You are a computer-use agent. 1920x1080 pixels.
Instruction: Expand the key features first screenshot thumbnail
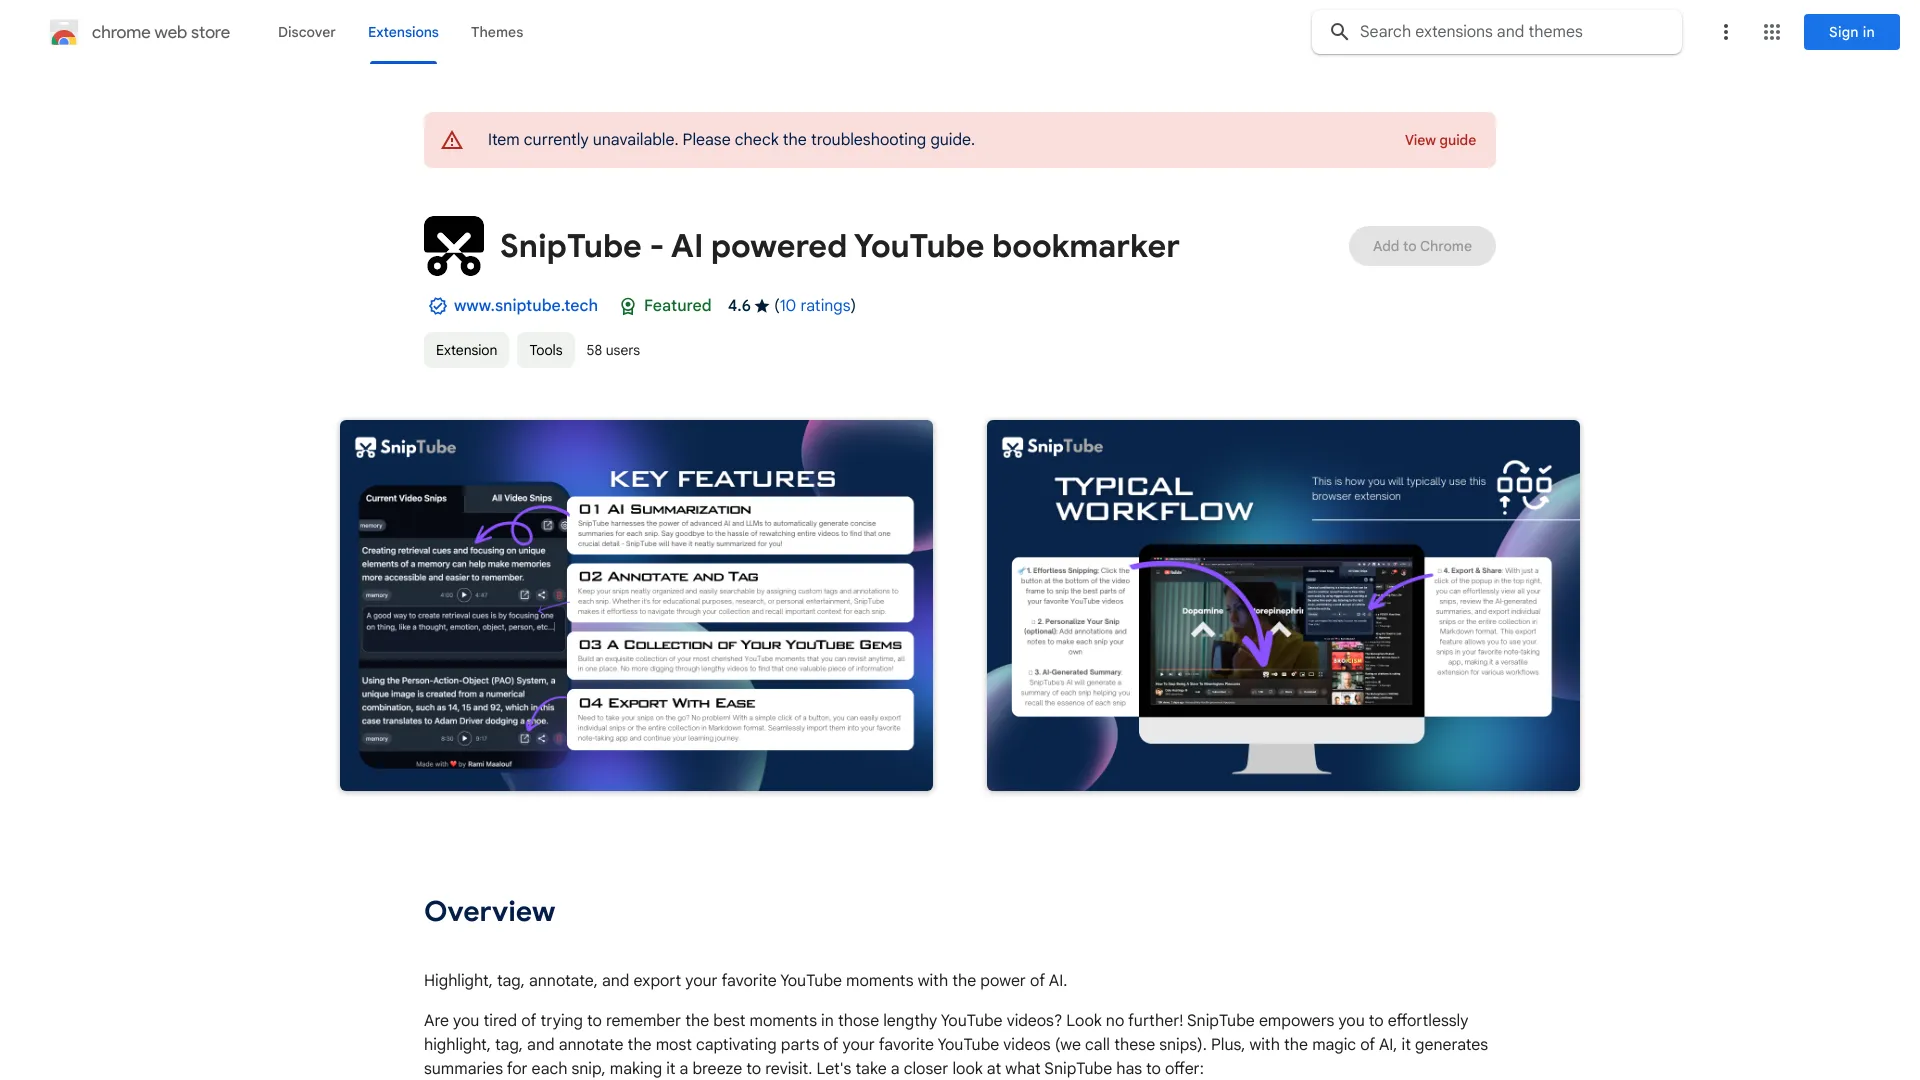point(636,604)
